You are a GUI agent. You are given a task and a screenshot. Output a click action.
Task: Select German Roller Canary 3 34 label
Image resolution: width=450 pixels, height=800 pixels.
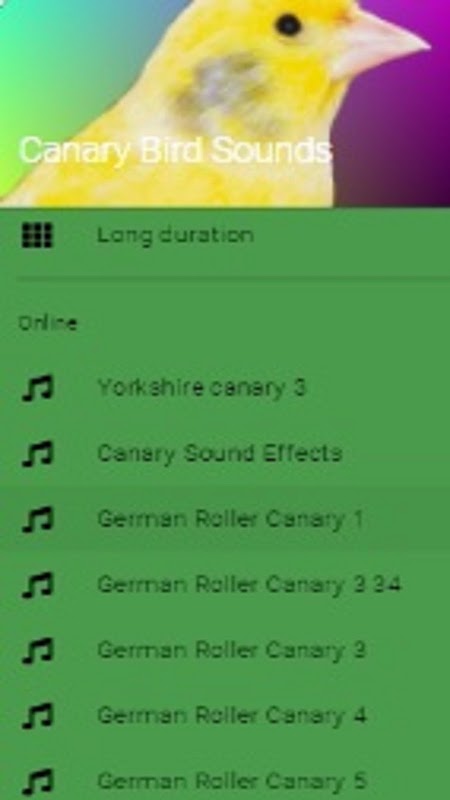[x=249, y=585]
